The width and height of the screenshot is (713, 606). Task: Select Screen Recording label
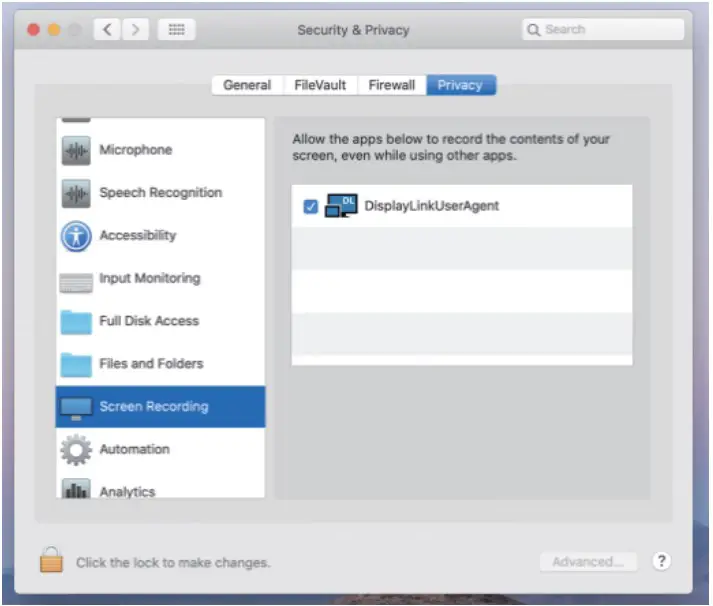154,406
